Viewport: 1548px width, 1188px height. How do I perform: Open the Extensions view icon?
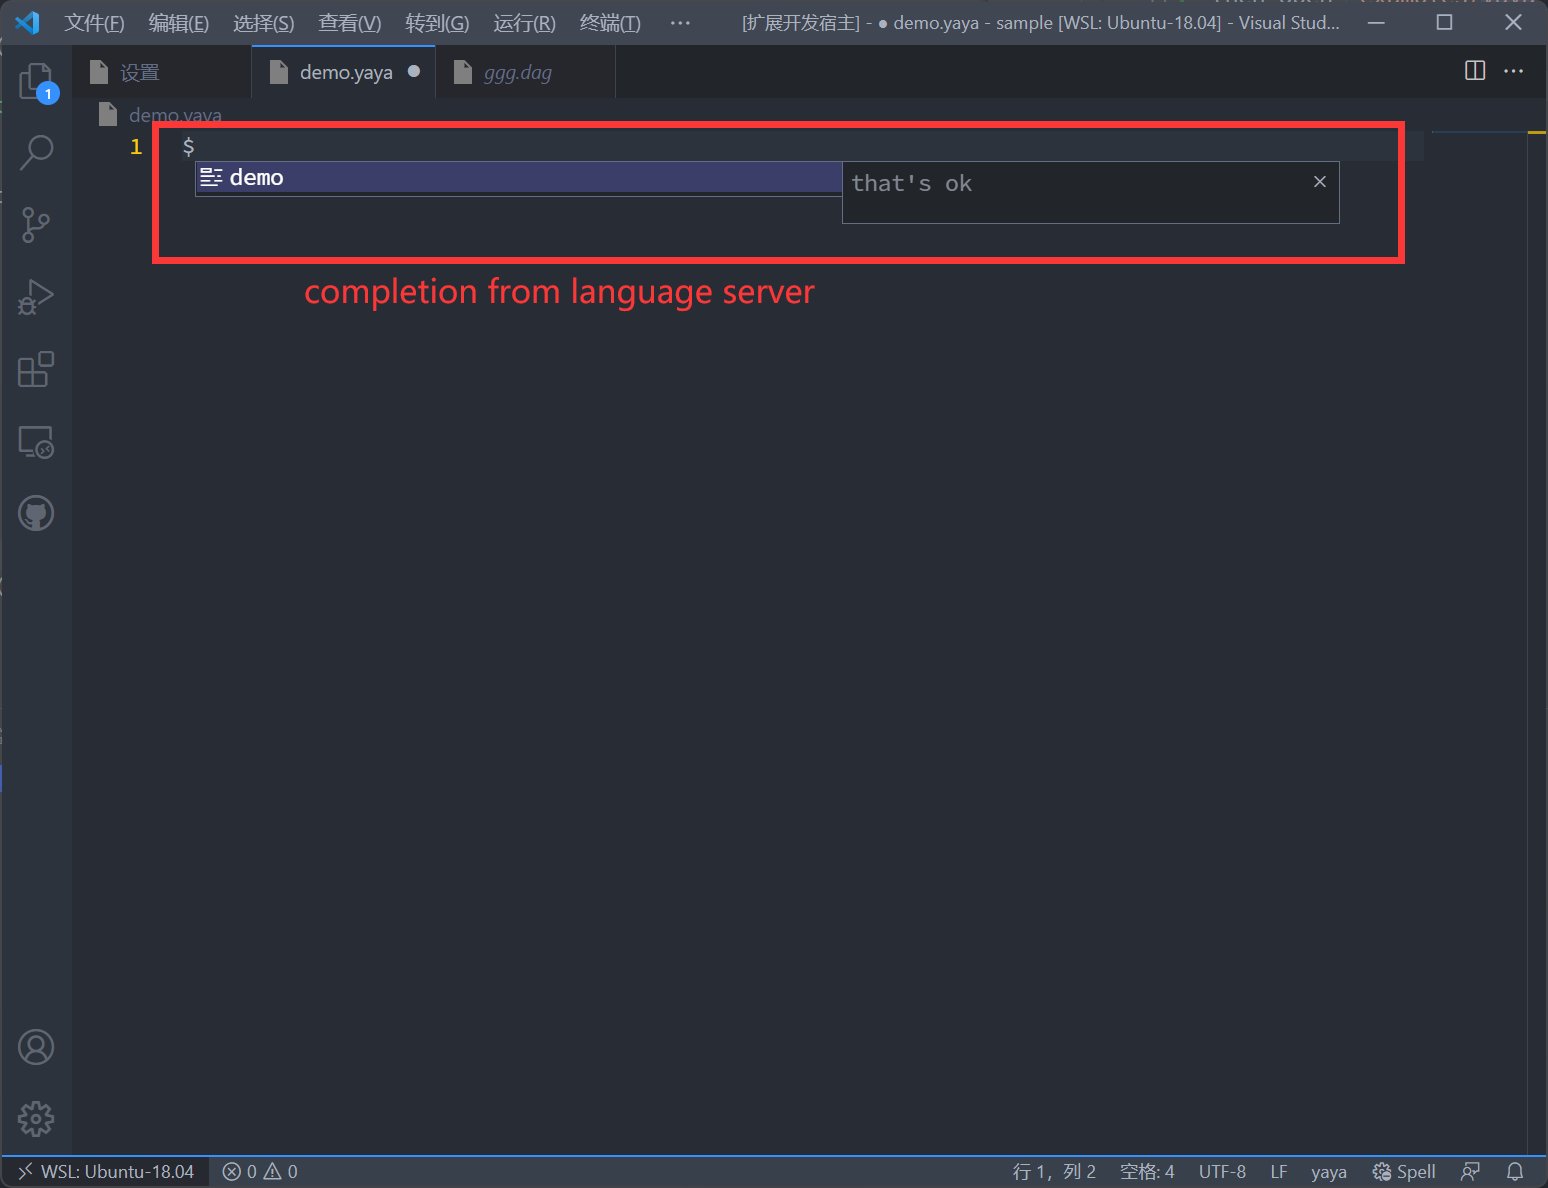(x=37, y=369)
